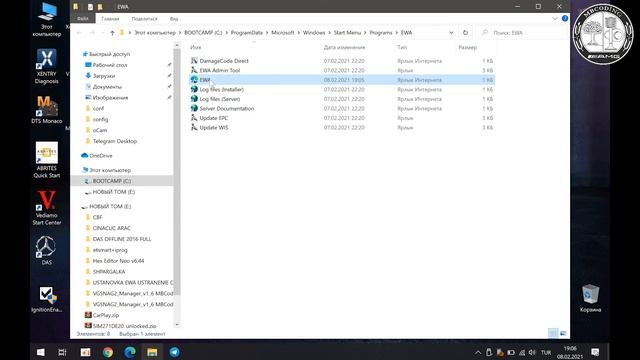Select Log files (Server) shortcut
Viewport: 640px width, 360px height.
point(220,99)
